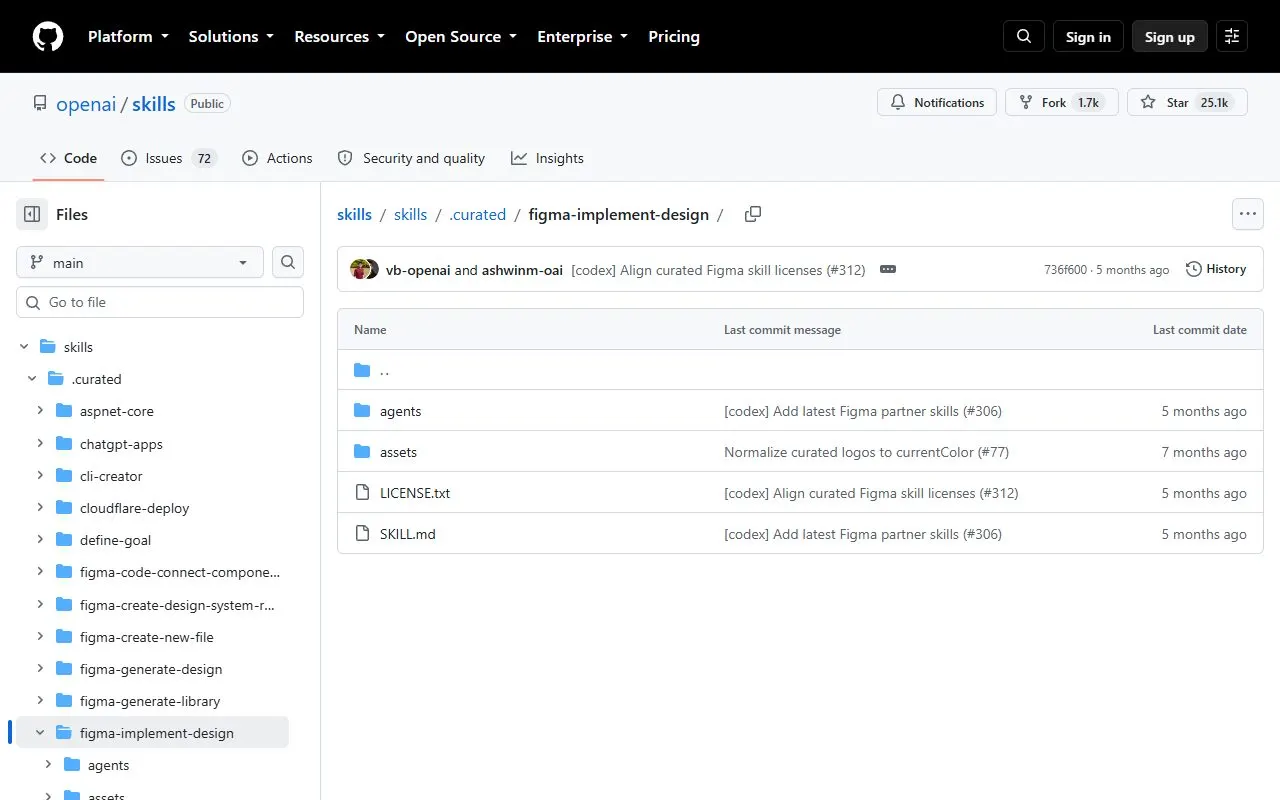
Task: Expand the agents subfolder chevron in tree
Action: tap(48, 765)
